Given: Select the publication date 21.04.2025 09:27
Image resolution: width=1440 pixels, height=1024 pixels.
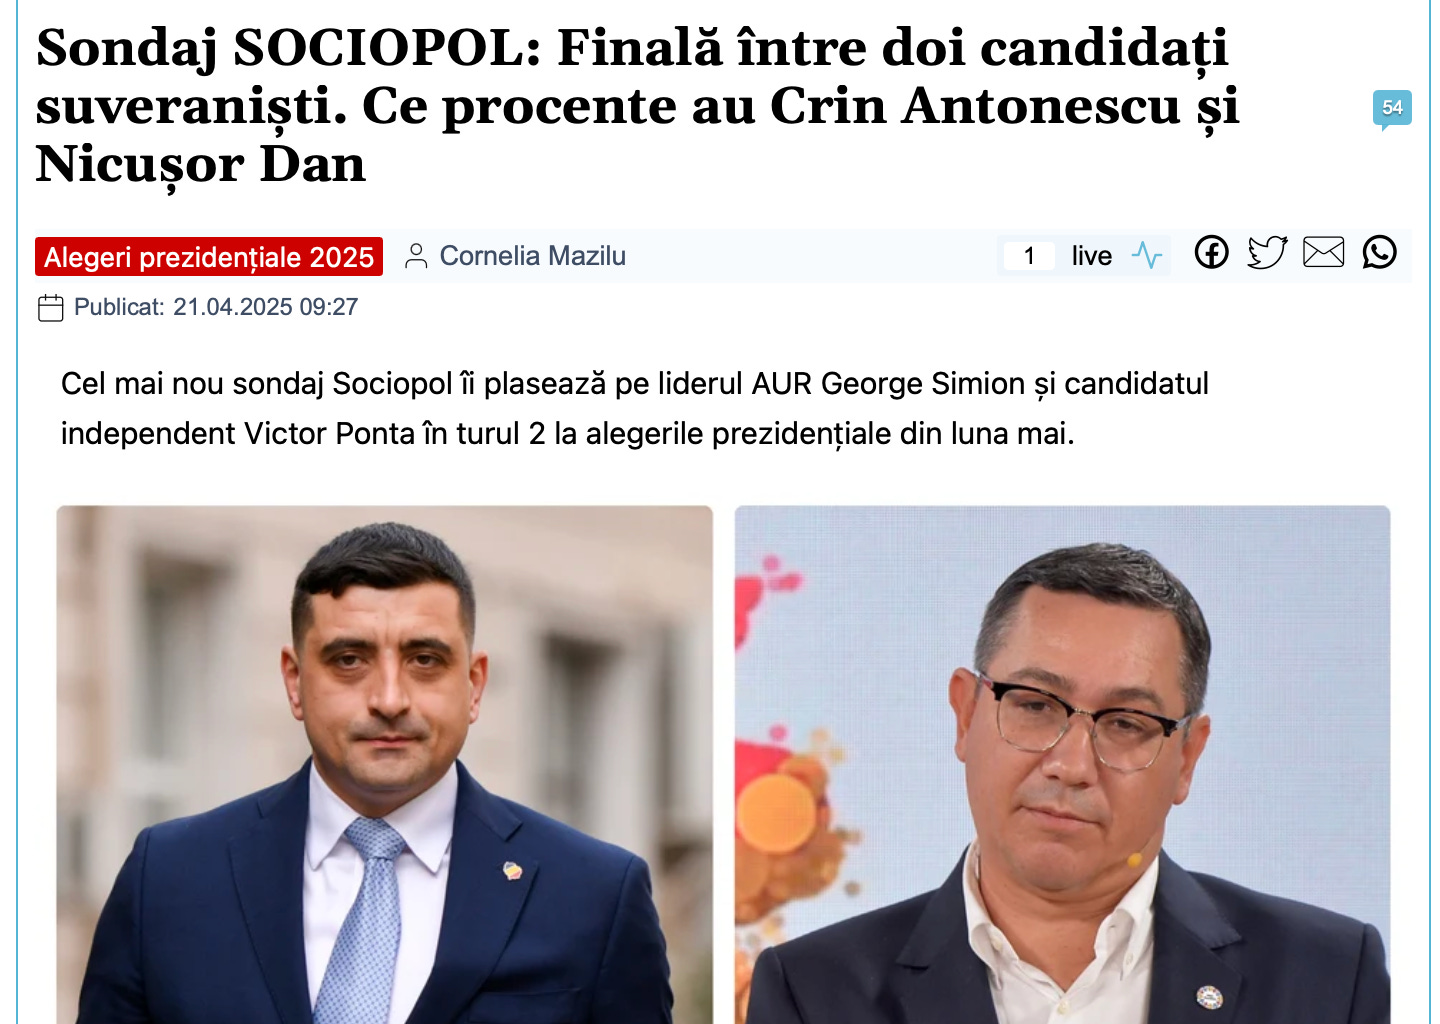Looking at the screenshot, I should tap(266, 307).
